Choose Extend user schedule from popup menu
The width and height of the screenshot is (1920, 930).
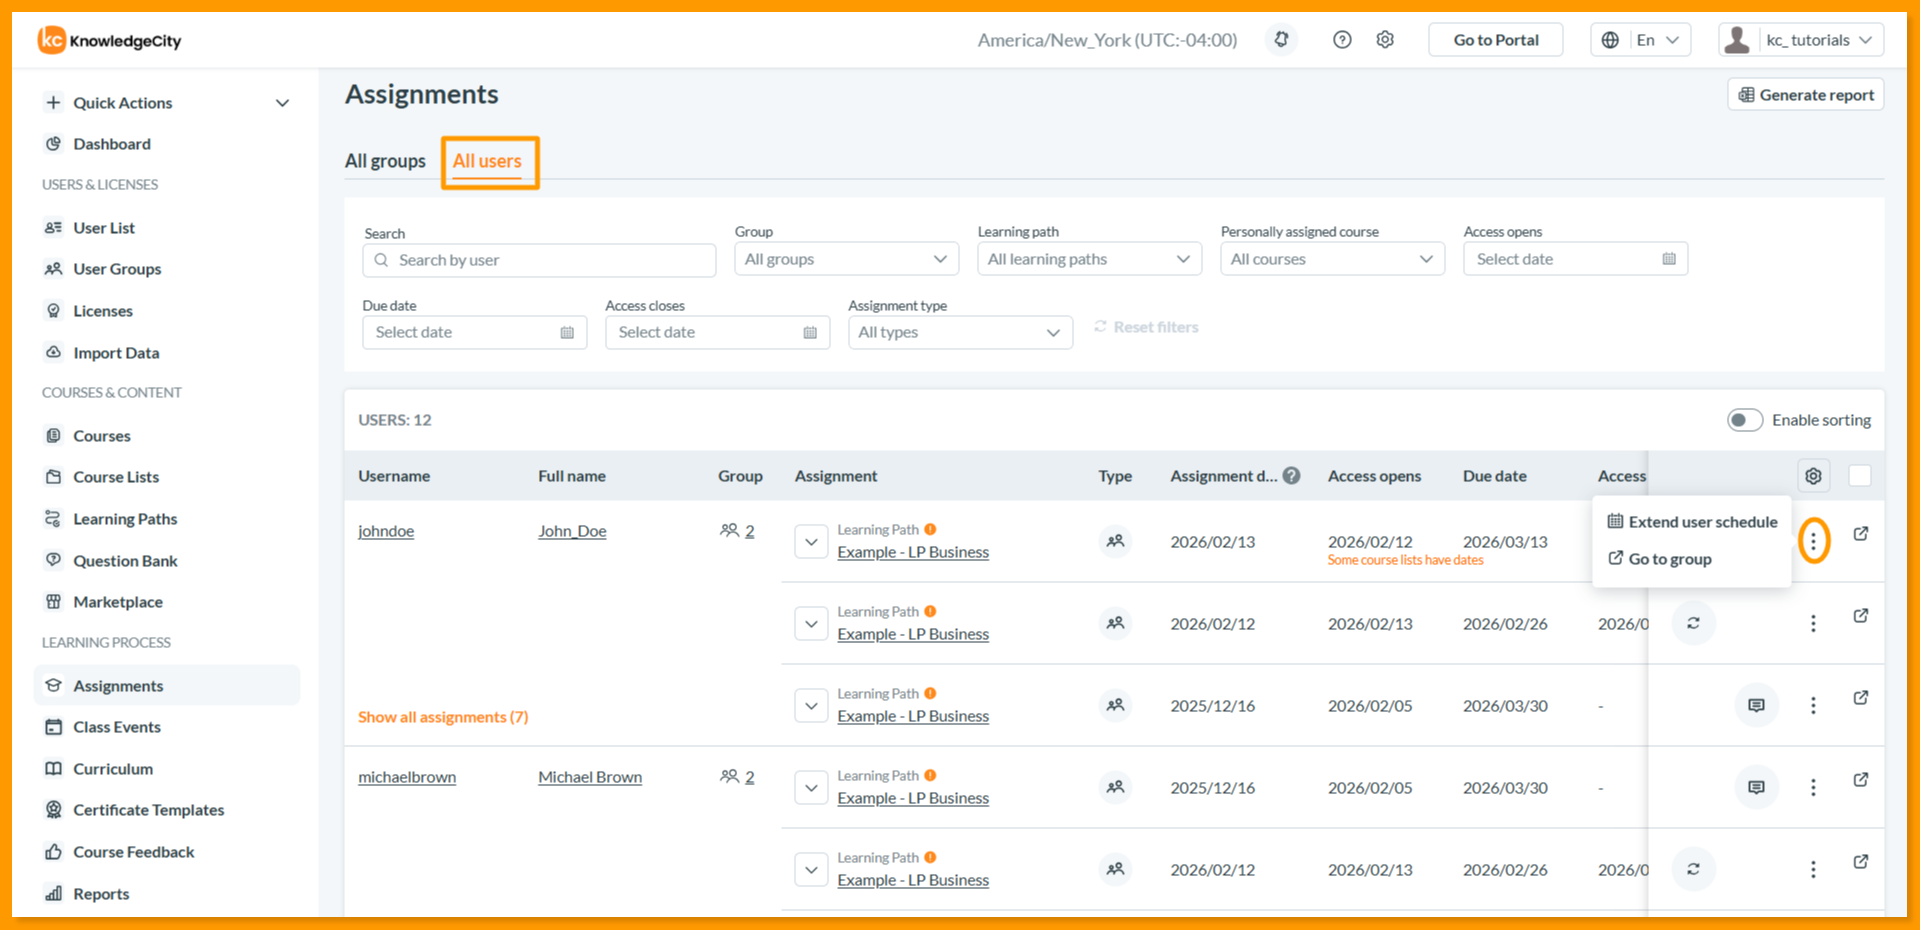coord(1692,522)
